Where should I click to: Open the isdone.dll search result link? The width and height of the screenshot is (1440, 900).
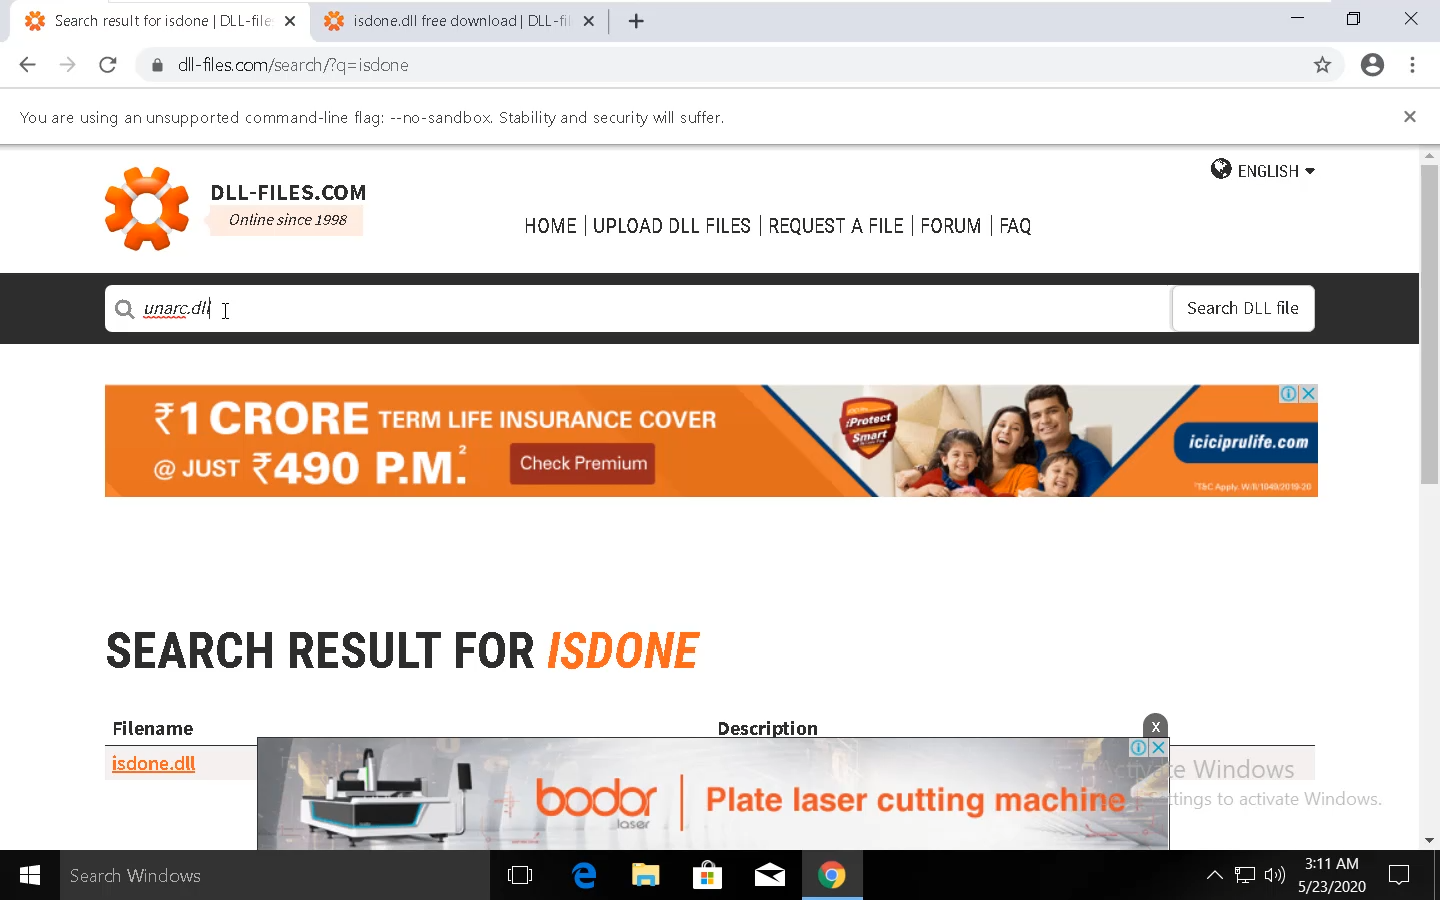(153, 763)
